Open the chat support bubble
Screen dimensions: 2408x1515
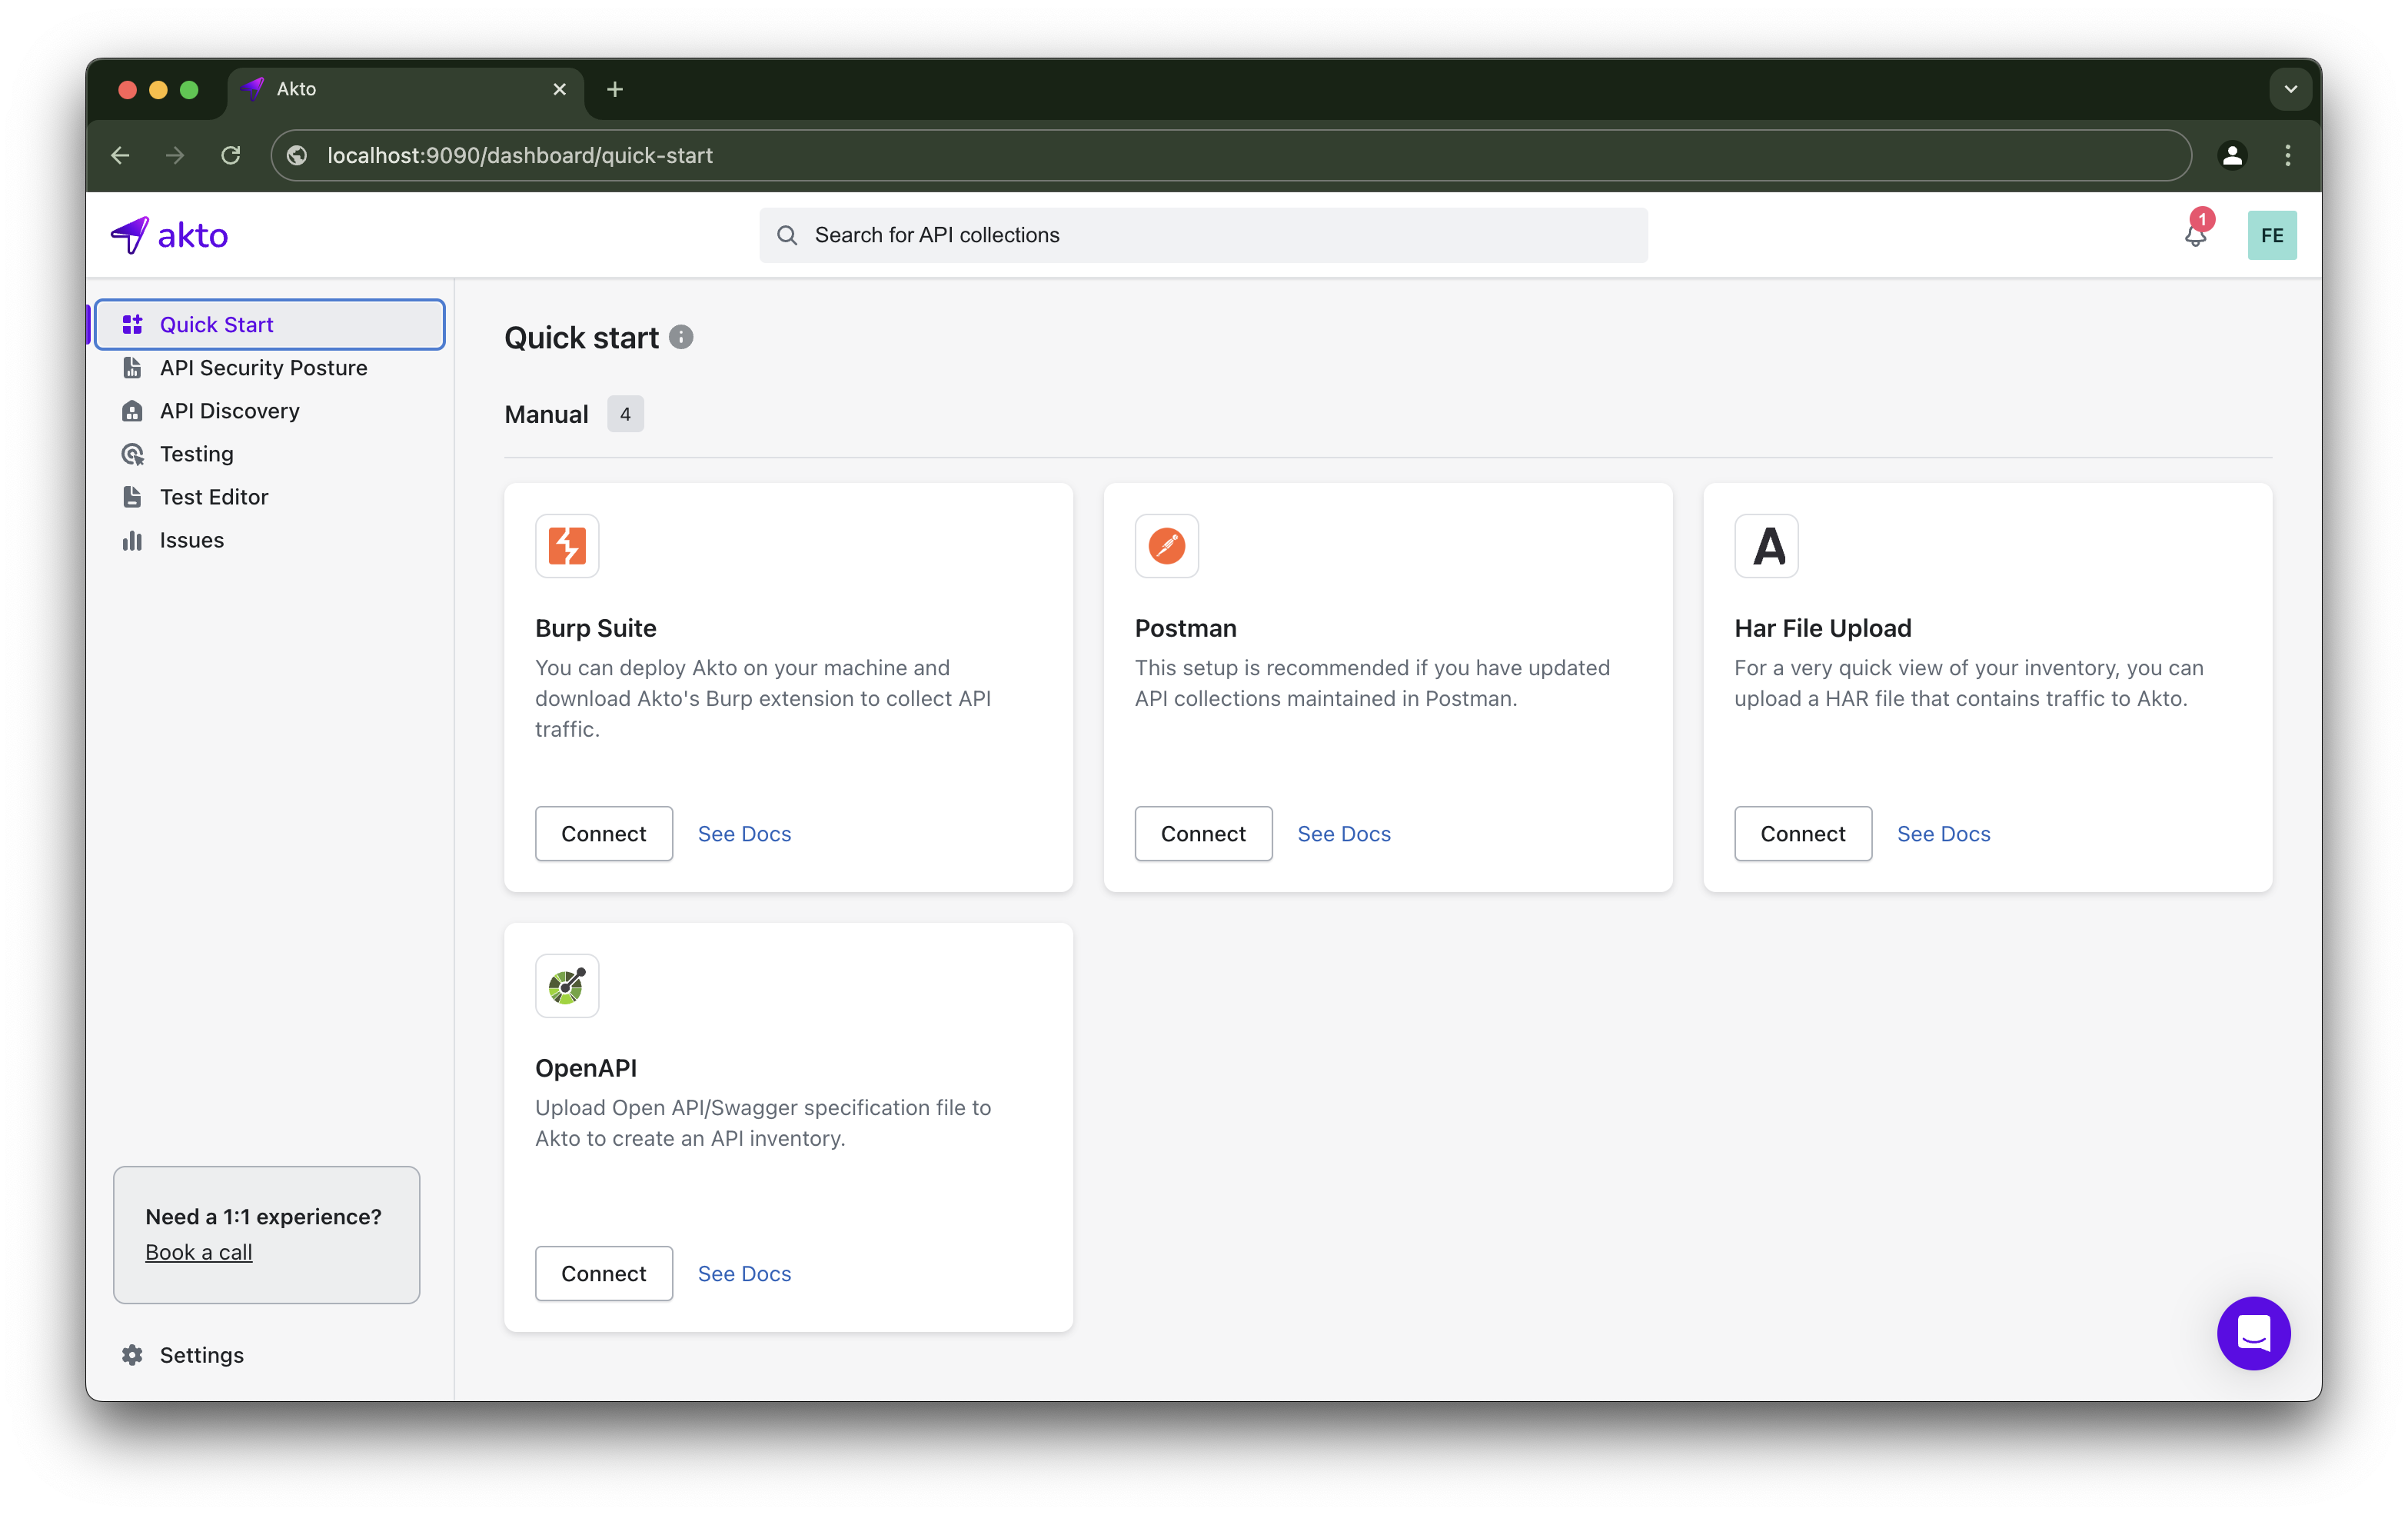pyautogui.click(x=2253, y=1333)
